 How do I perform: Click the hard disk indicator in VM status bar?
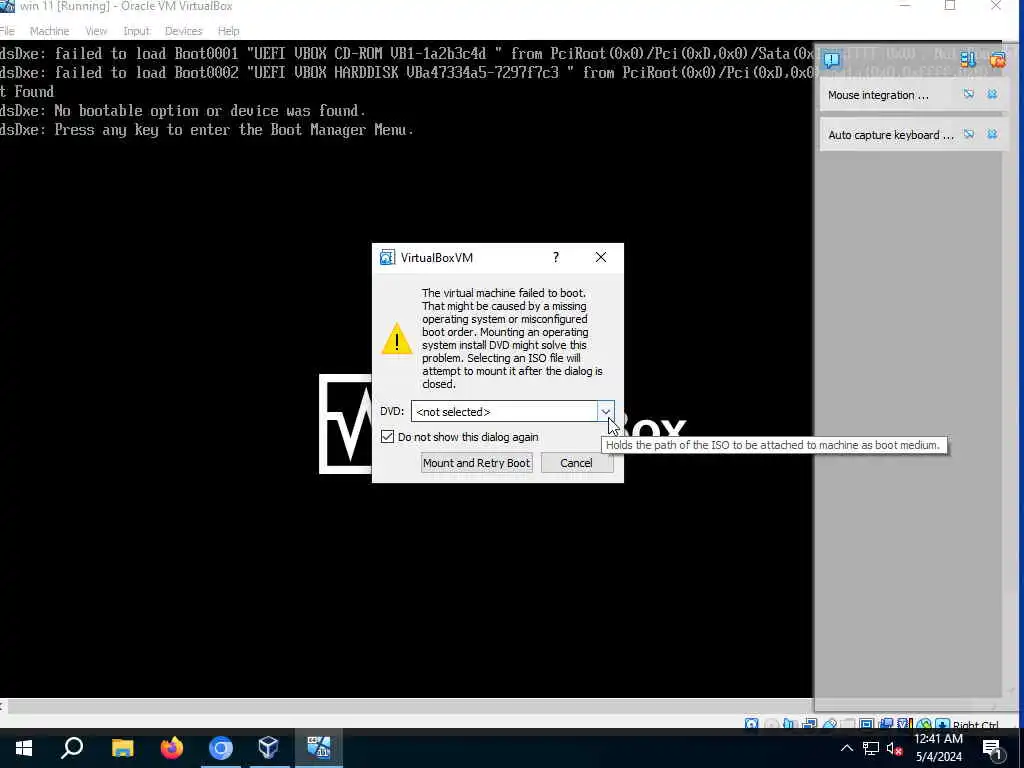click(x=751, y=724)
